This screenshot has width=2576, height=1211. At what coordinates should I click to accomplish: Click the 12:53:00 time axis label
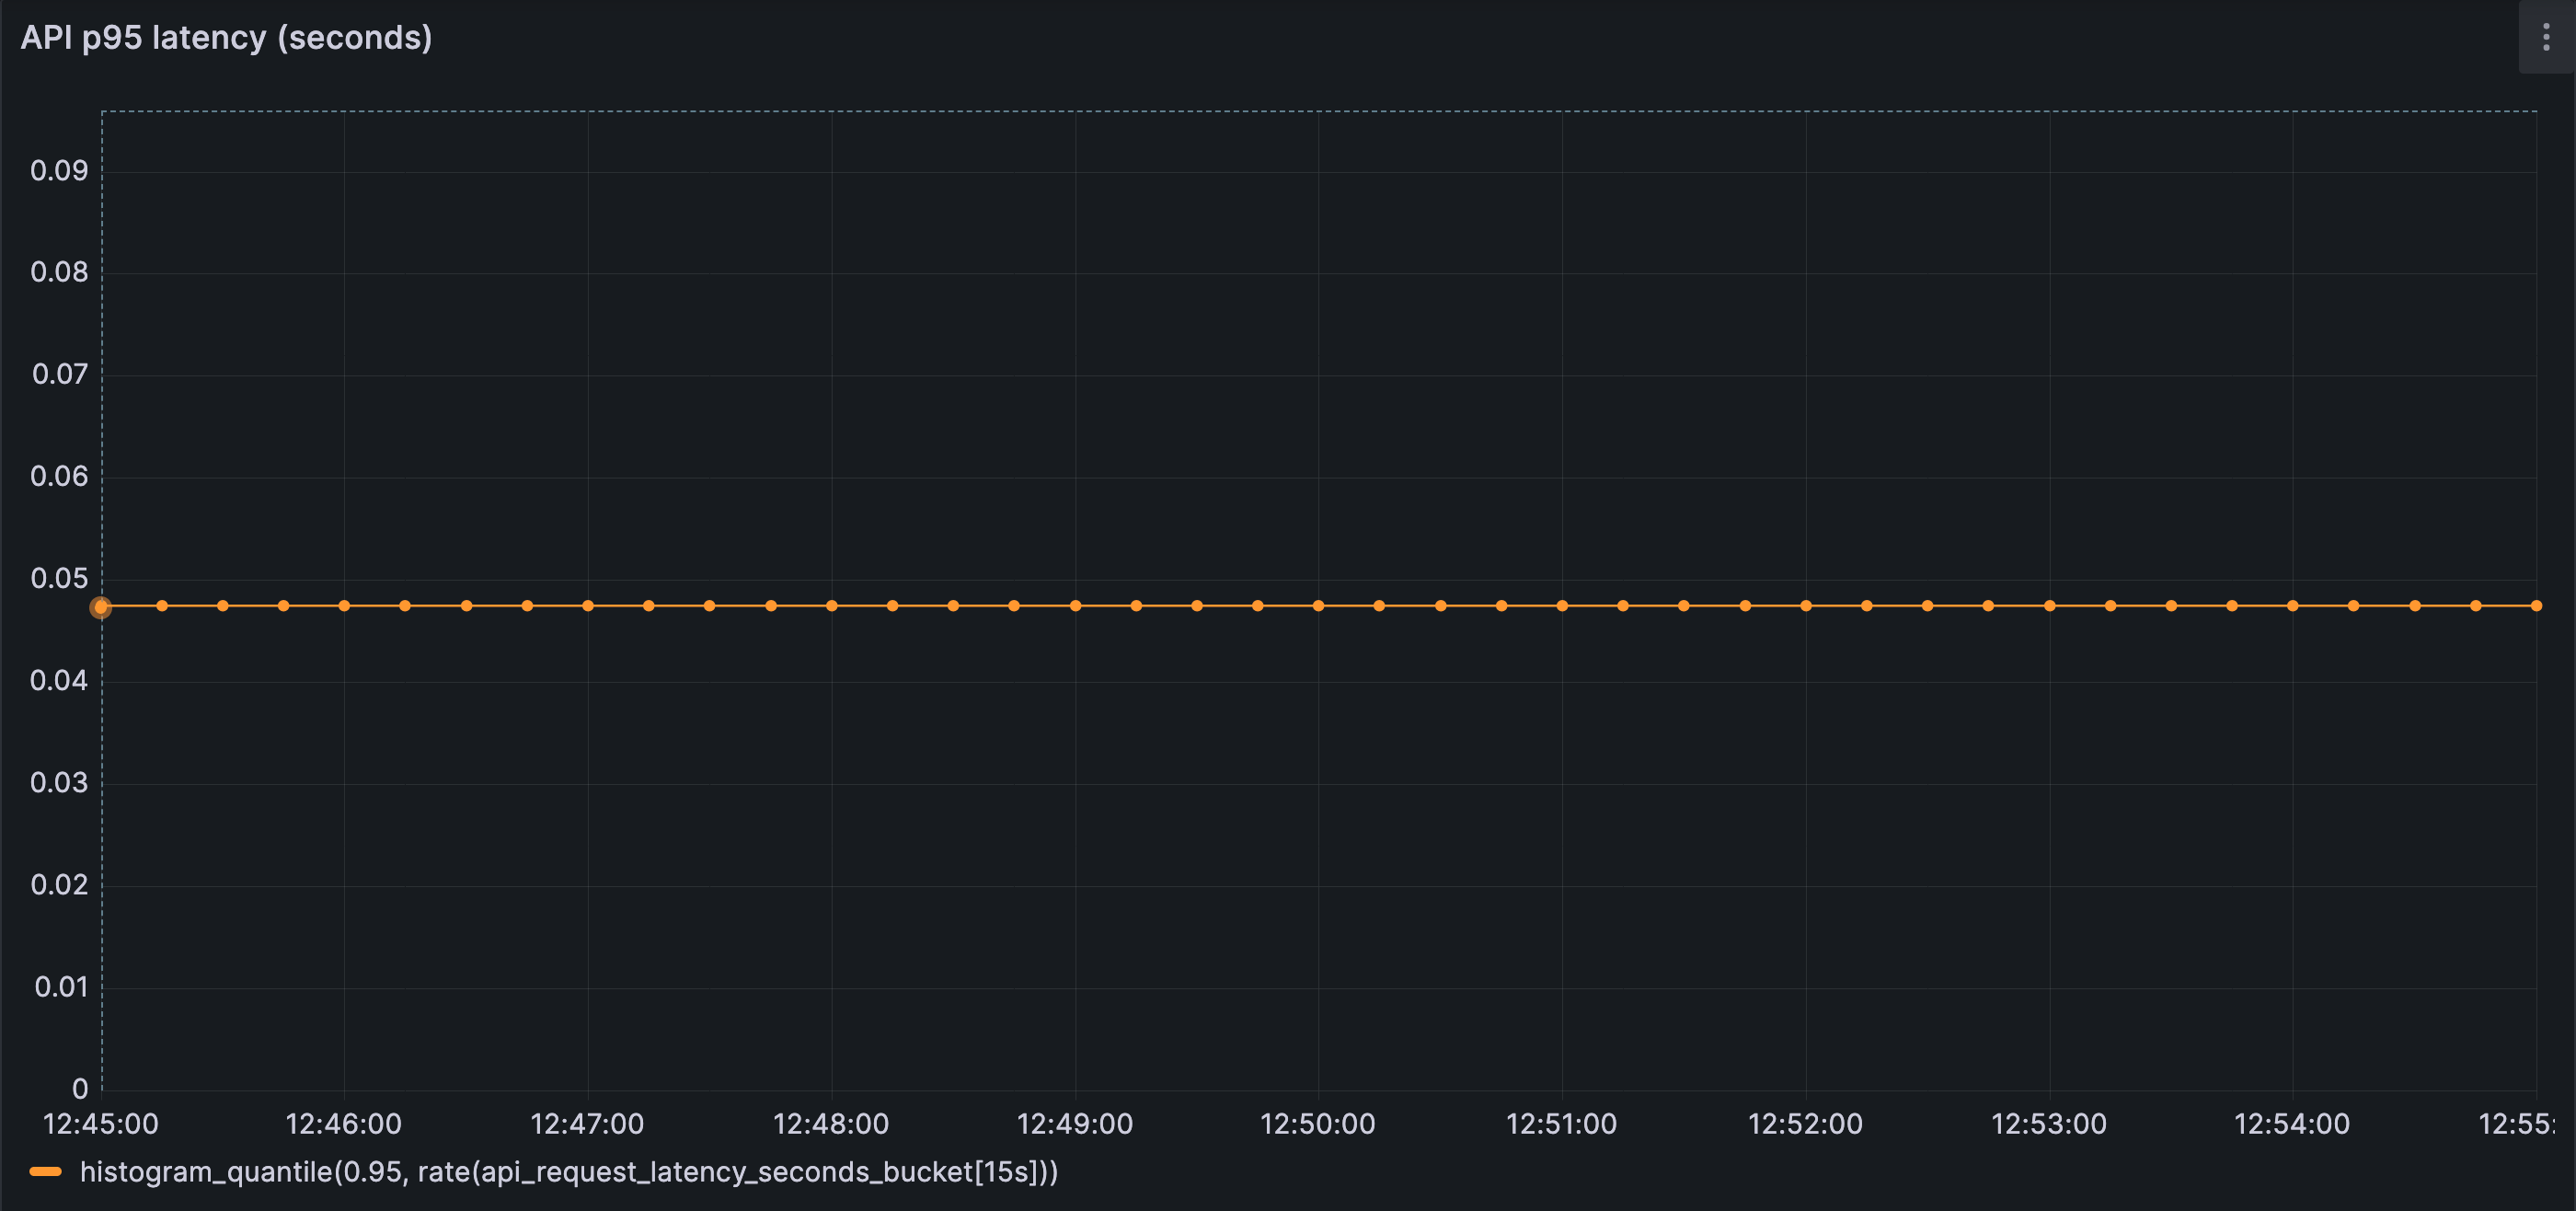coord(2050,1124)
